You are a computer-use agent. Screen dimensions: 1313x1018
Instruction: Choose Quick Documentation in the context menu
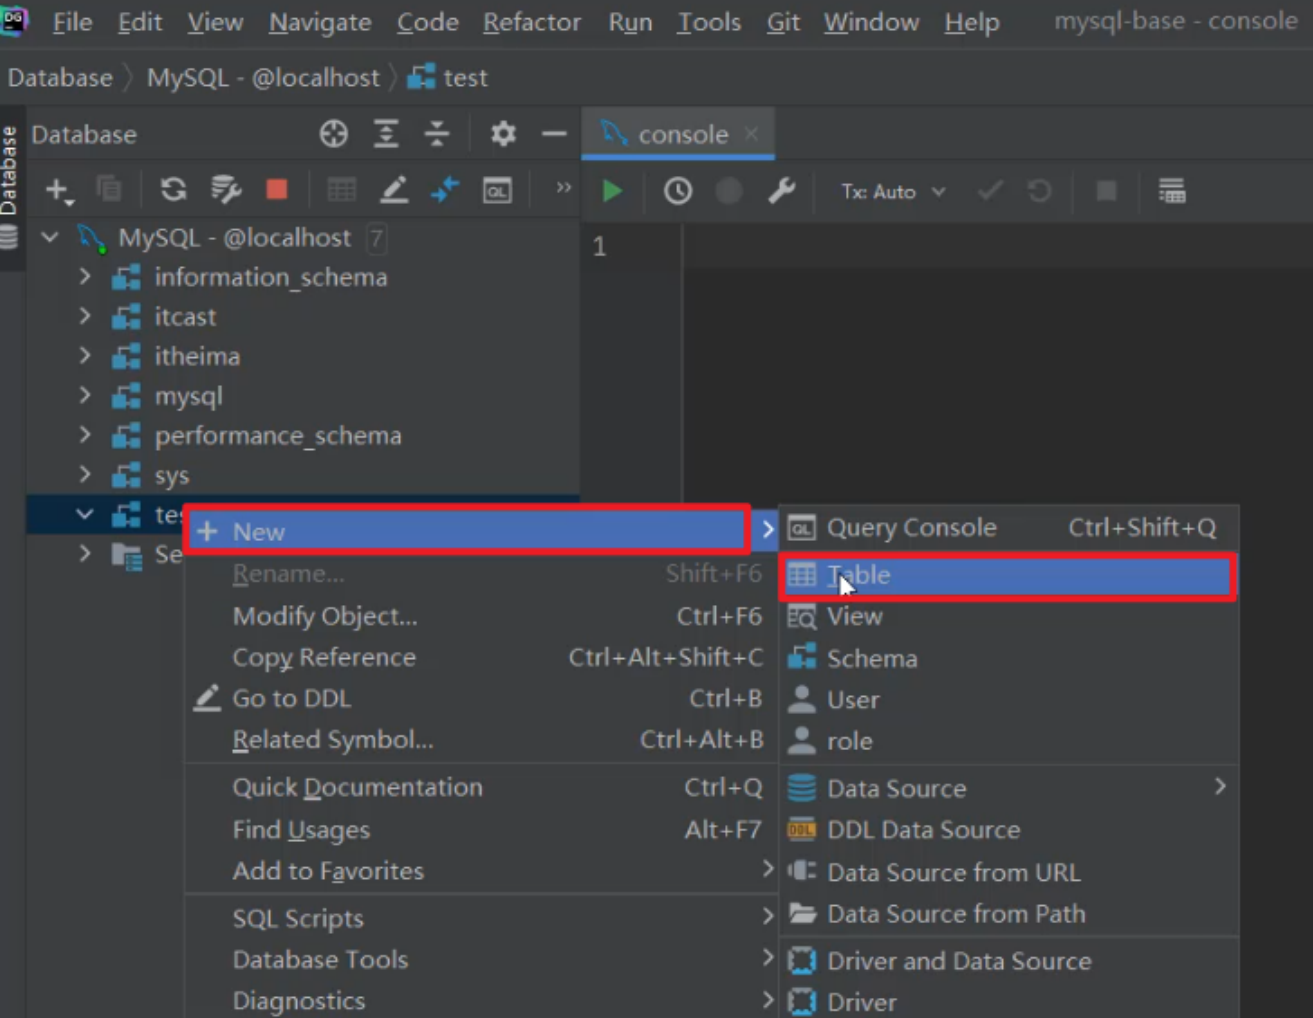click(480, 787)
